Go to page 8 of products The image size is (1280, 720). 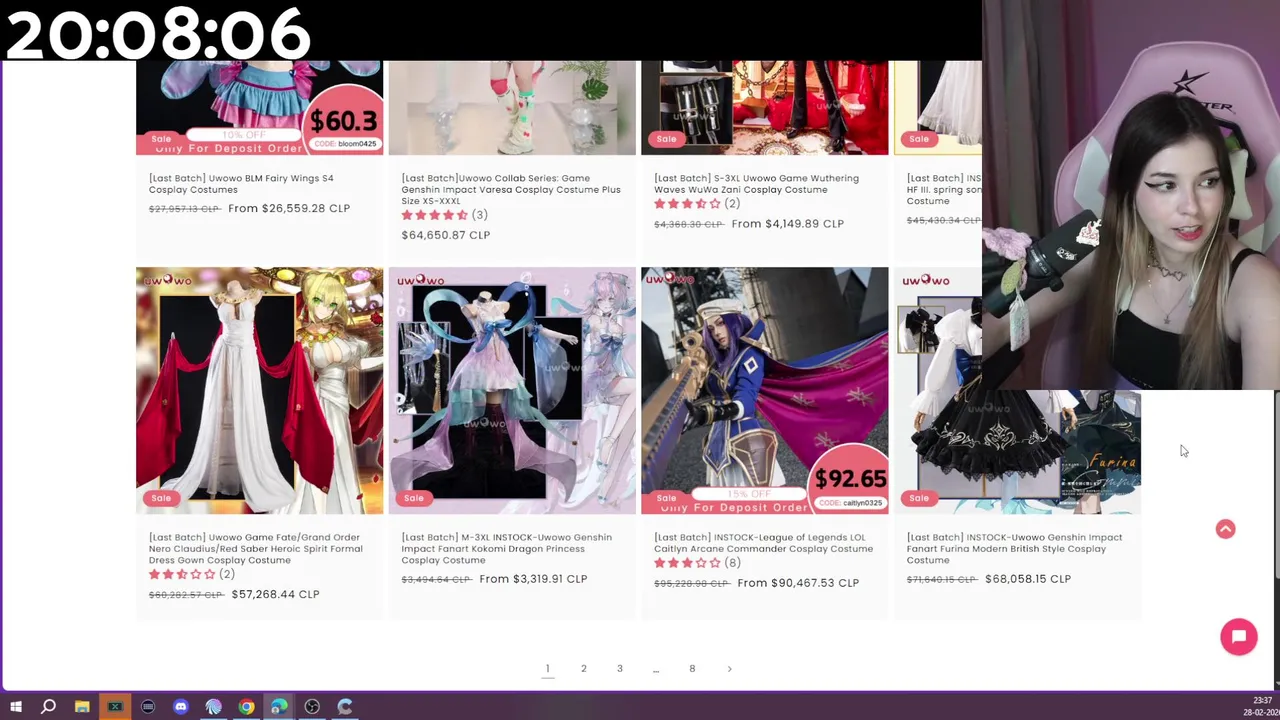pos(692,669)
